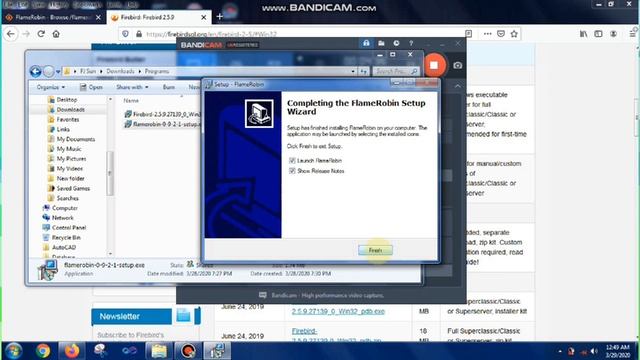Open Share with dropdown in Explorer
This screenshot has height=360, width=640.
click(132, 87)
